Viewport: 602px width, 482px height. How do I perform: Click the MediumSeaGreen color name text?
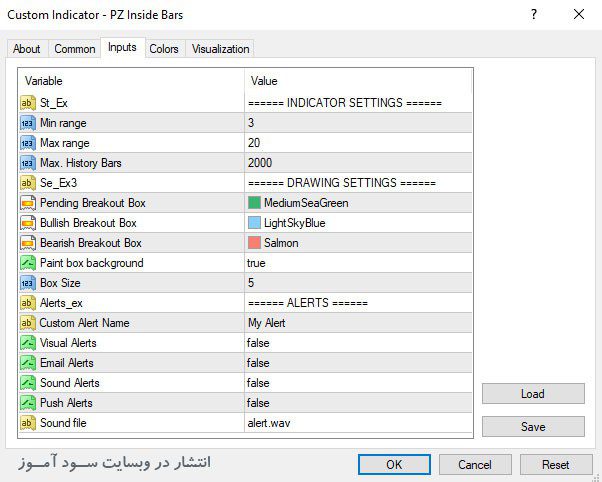pos(306,203)
